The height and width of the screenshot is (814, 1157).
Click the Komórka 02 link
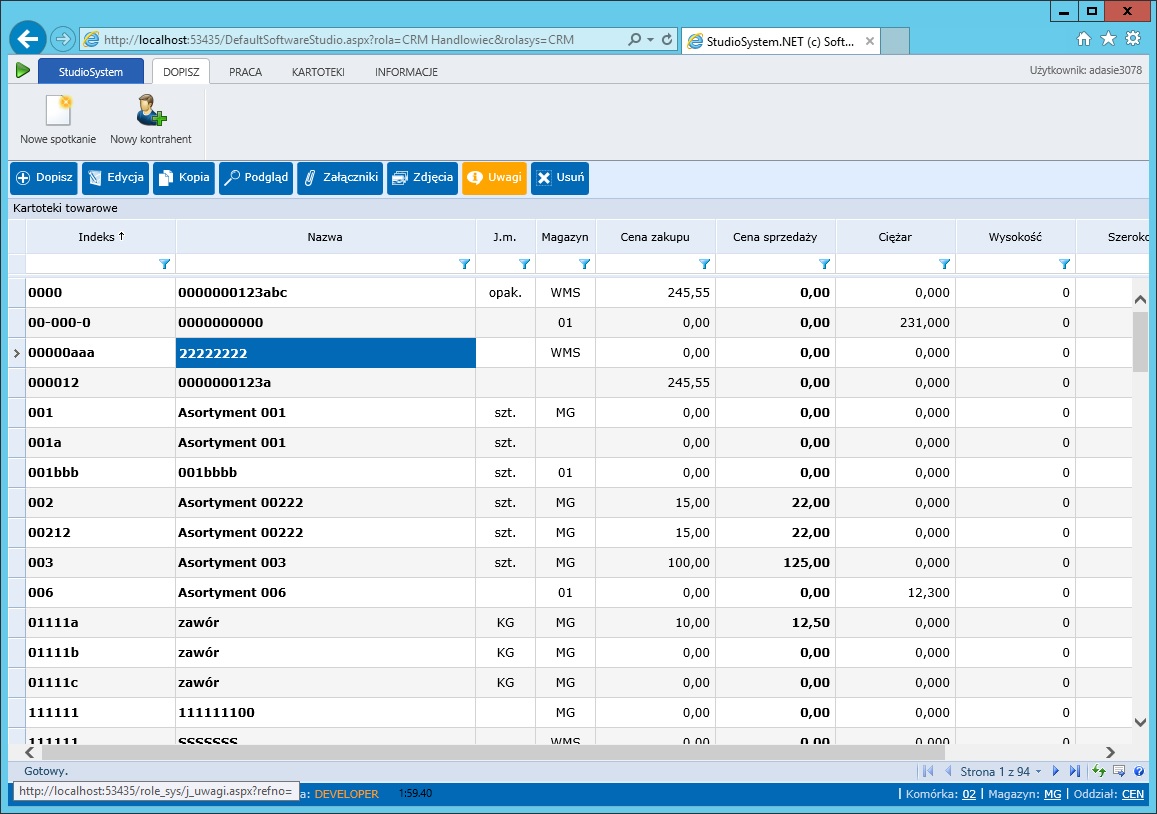(969, 794)
